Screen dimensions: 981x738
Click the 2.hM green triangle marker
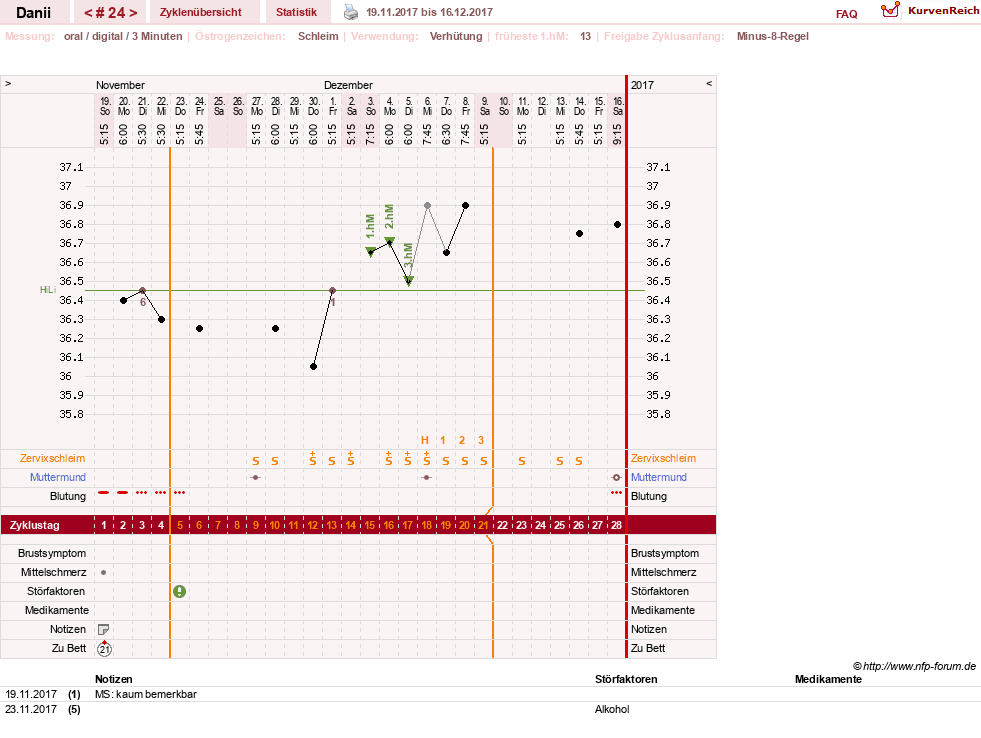(x=389, y=241)
